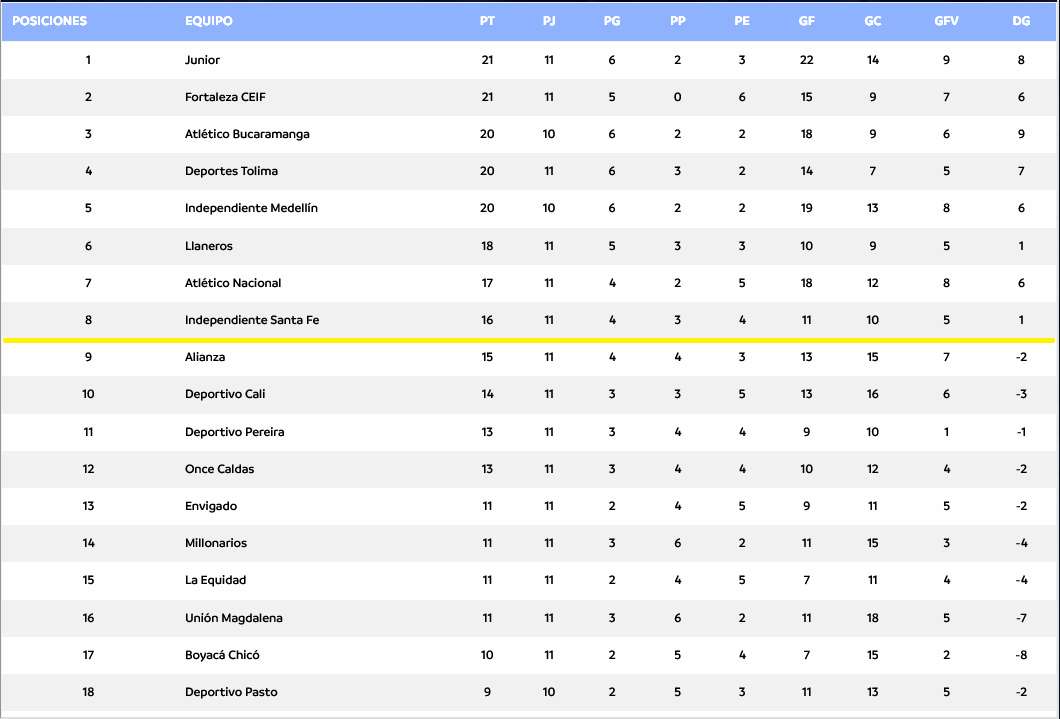Select Independiente Medellín team
The width and height of the screenshot is (1060, 719).
point(251,208)
